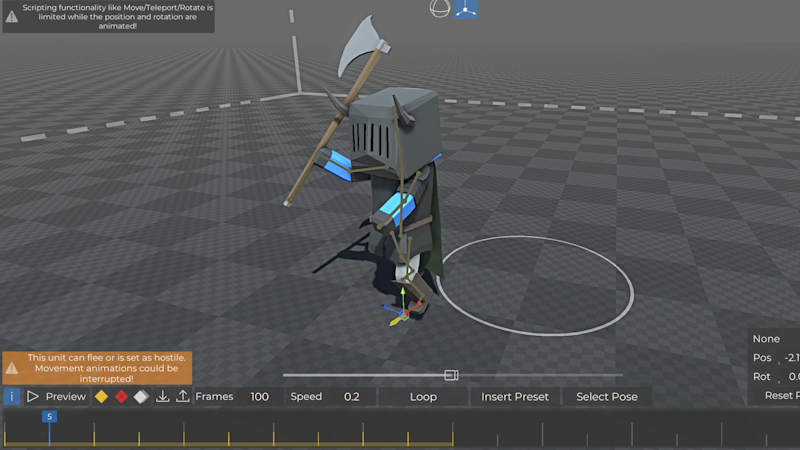The width and height of the screenshot is (800, 450).
Task: Toggle the blue info button
Action: [x=12, y=397]
